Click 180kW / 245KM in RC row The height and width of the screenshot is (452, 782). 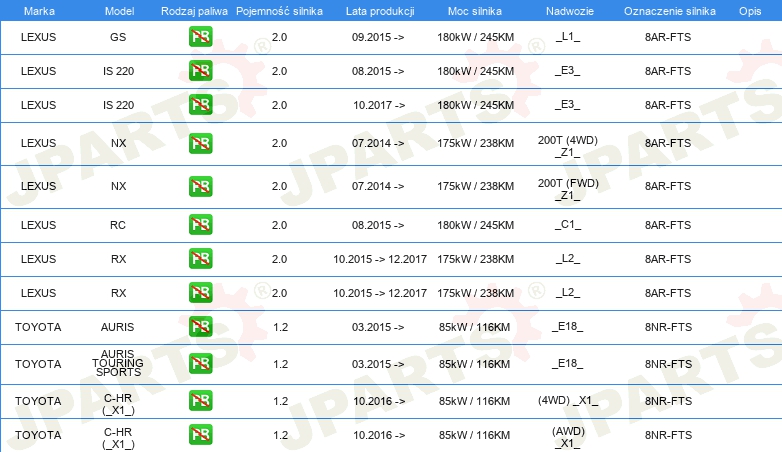click(x=475, y=225)
